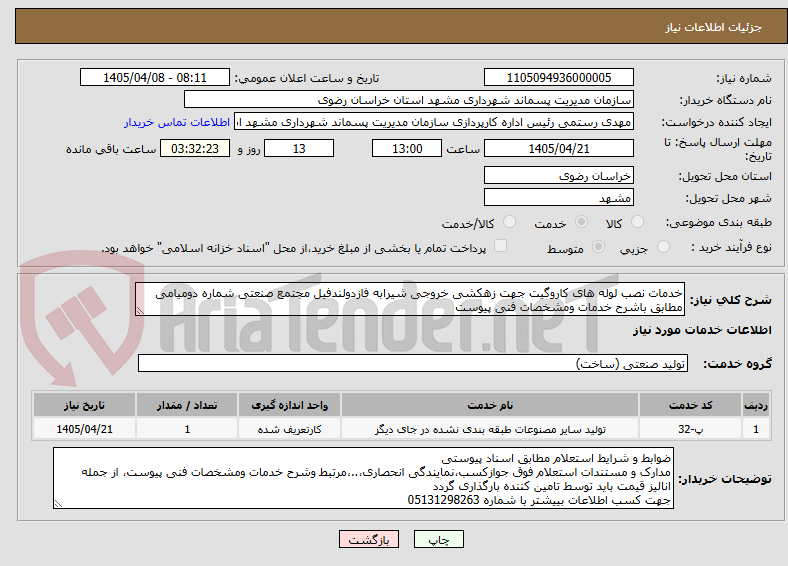Click the buyer organization name field
This screenshot has height=566, width=788.
coord(409,100)
